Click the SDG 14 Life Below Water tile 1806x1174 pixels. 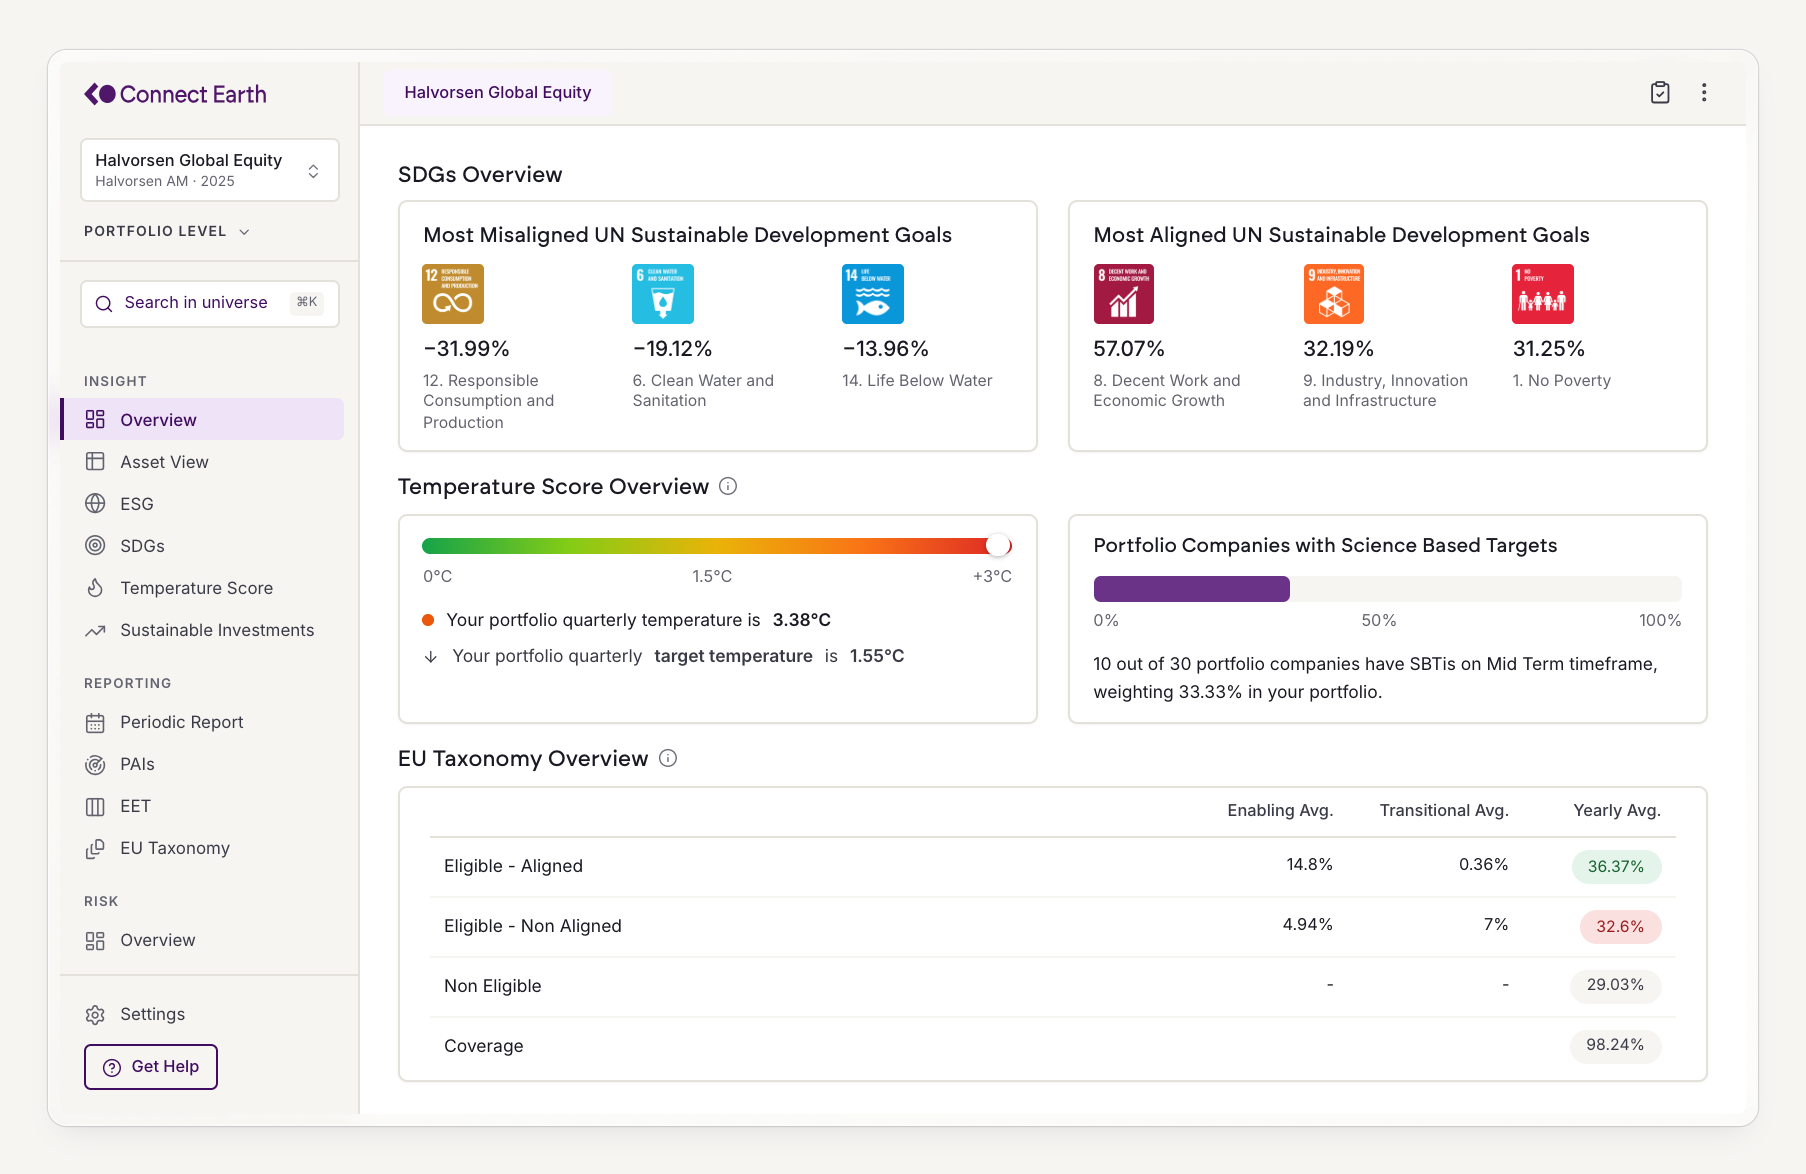point(873,294)
